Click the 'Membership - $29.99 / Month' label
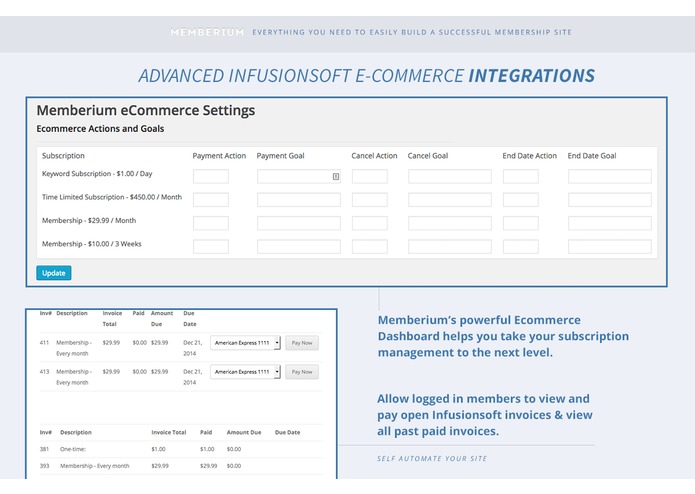Image resolution: width=695 pixels, height=494 pixels. [89, 221]
